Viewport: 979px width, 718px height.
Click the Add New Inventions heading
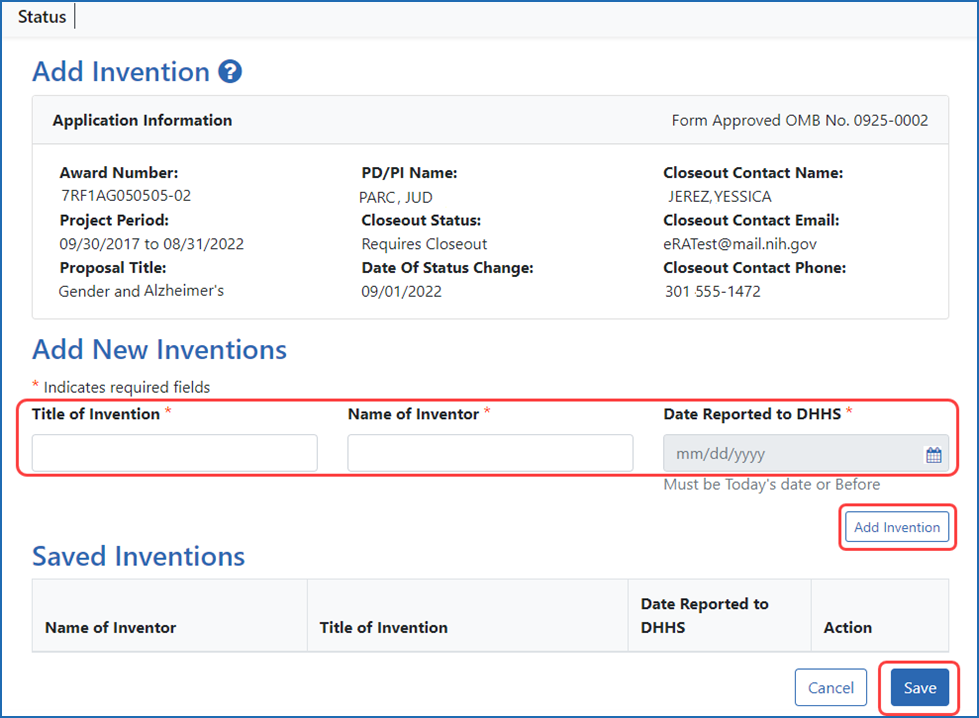pyautogui.click(x=160, y=350)
